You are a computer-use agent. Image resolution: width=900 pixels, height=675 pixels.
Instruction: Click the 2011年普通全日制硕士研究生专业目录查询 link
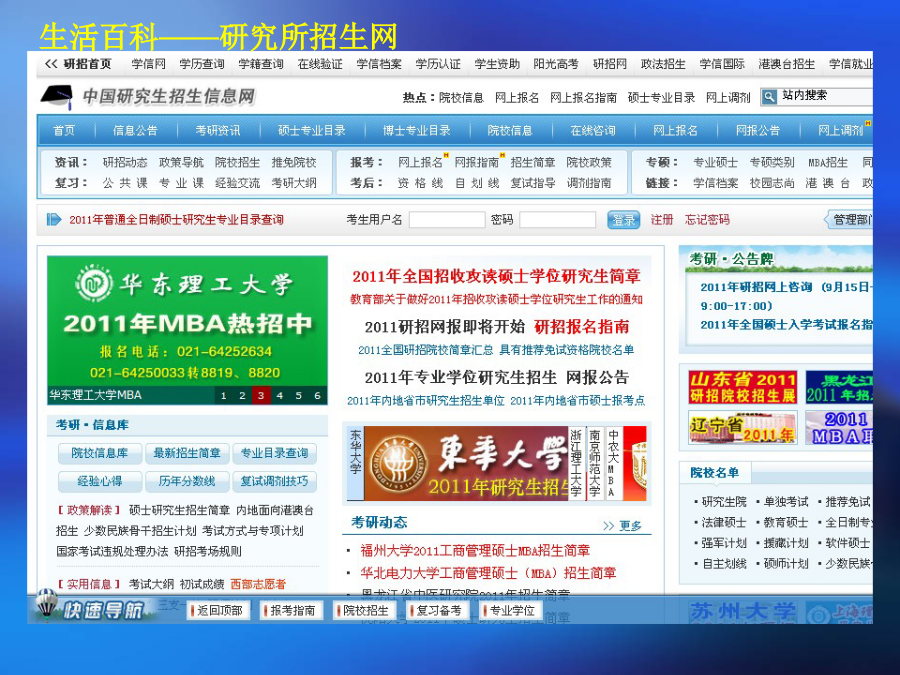click(176, 220)
